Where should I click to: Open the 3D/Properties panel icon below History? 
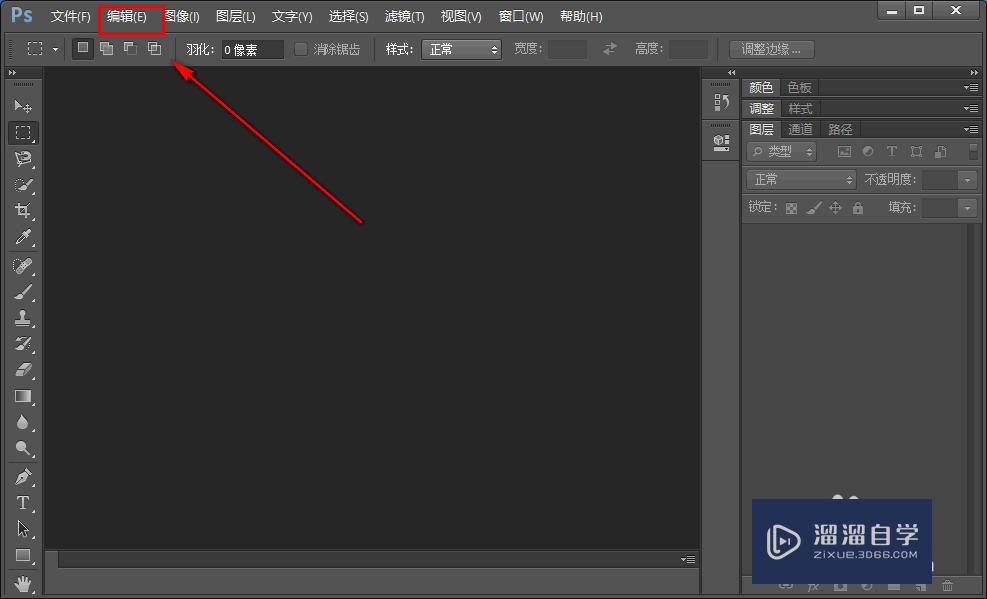pyautogui.click(x=721, y=143)
